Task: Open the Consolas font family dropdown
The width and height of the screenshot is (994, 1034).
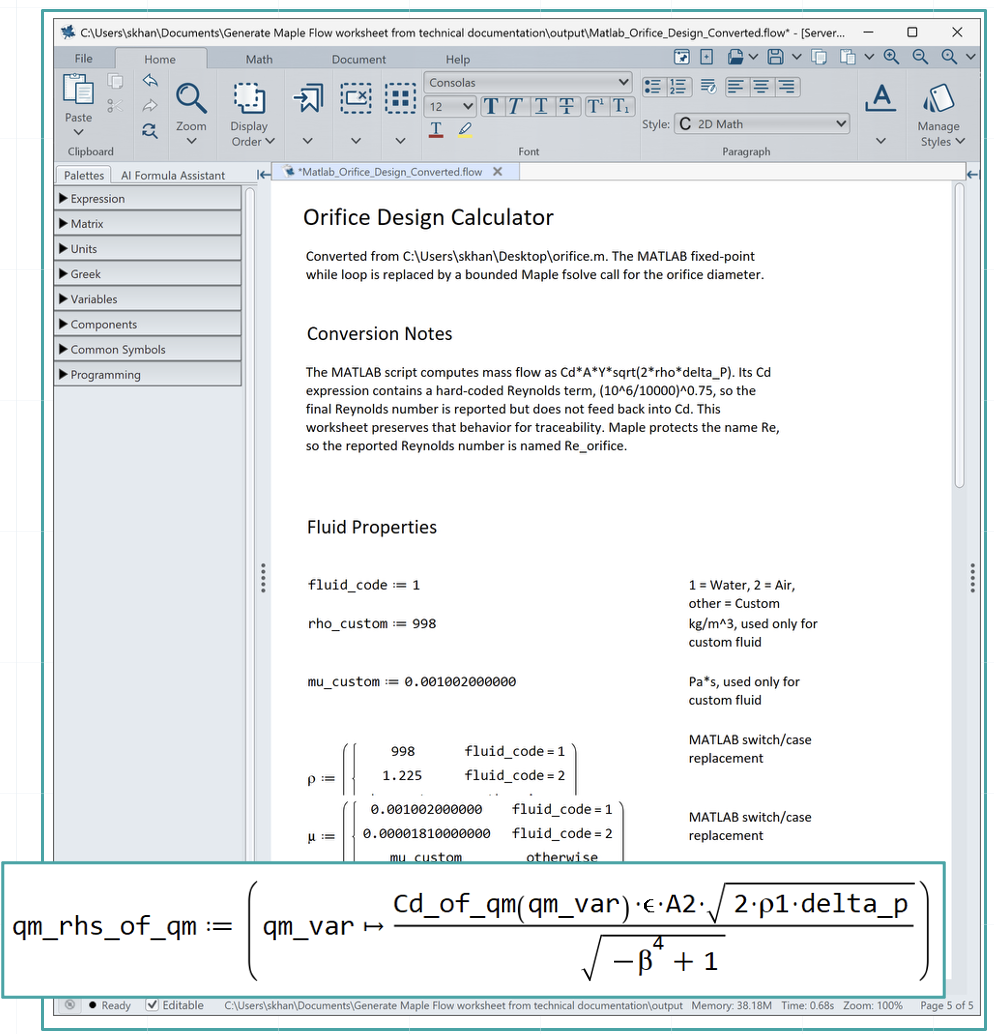Action: click(x=528, y=82)
